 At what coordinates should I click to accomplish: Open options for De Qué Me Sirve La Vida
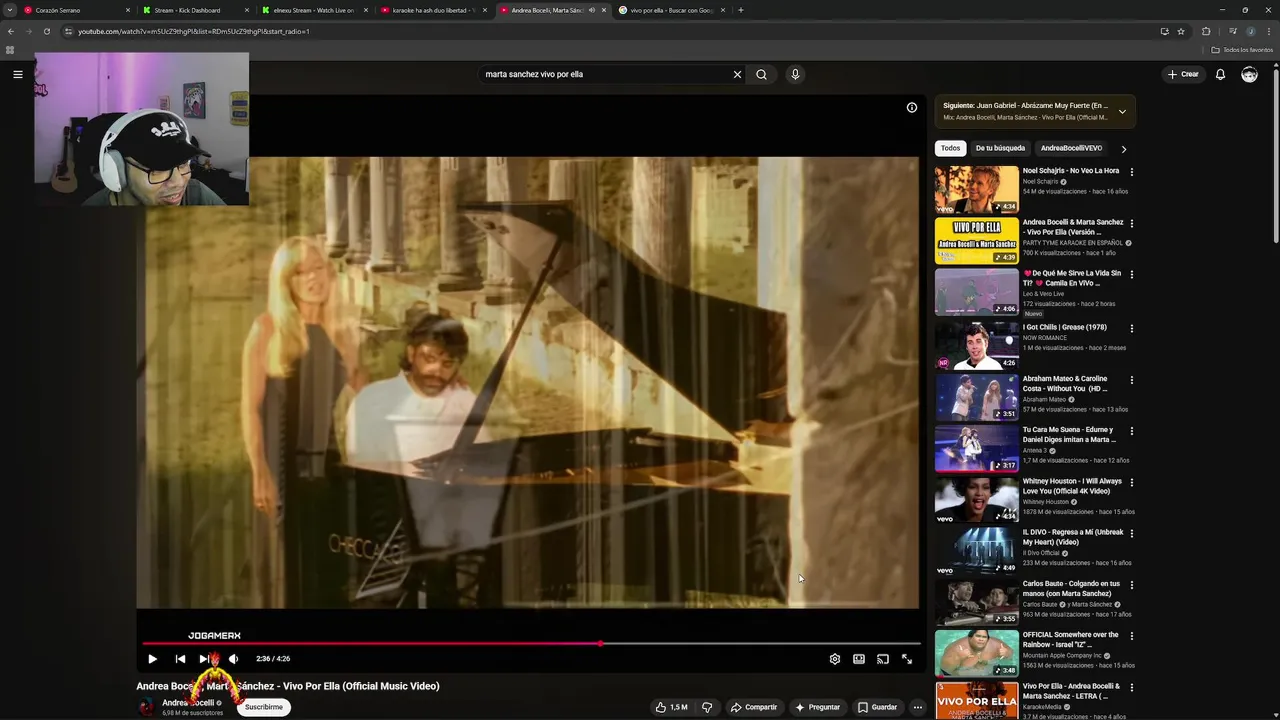point(1131,274)
